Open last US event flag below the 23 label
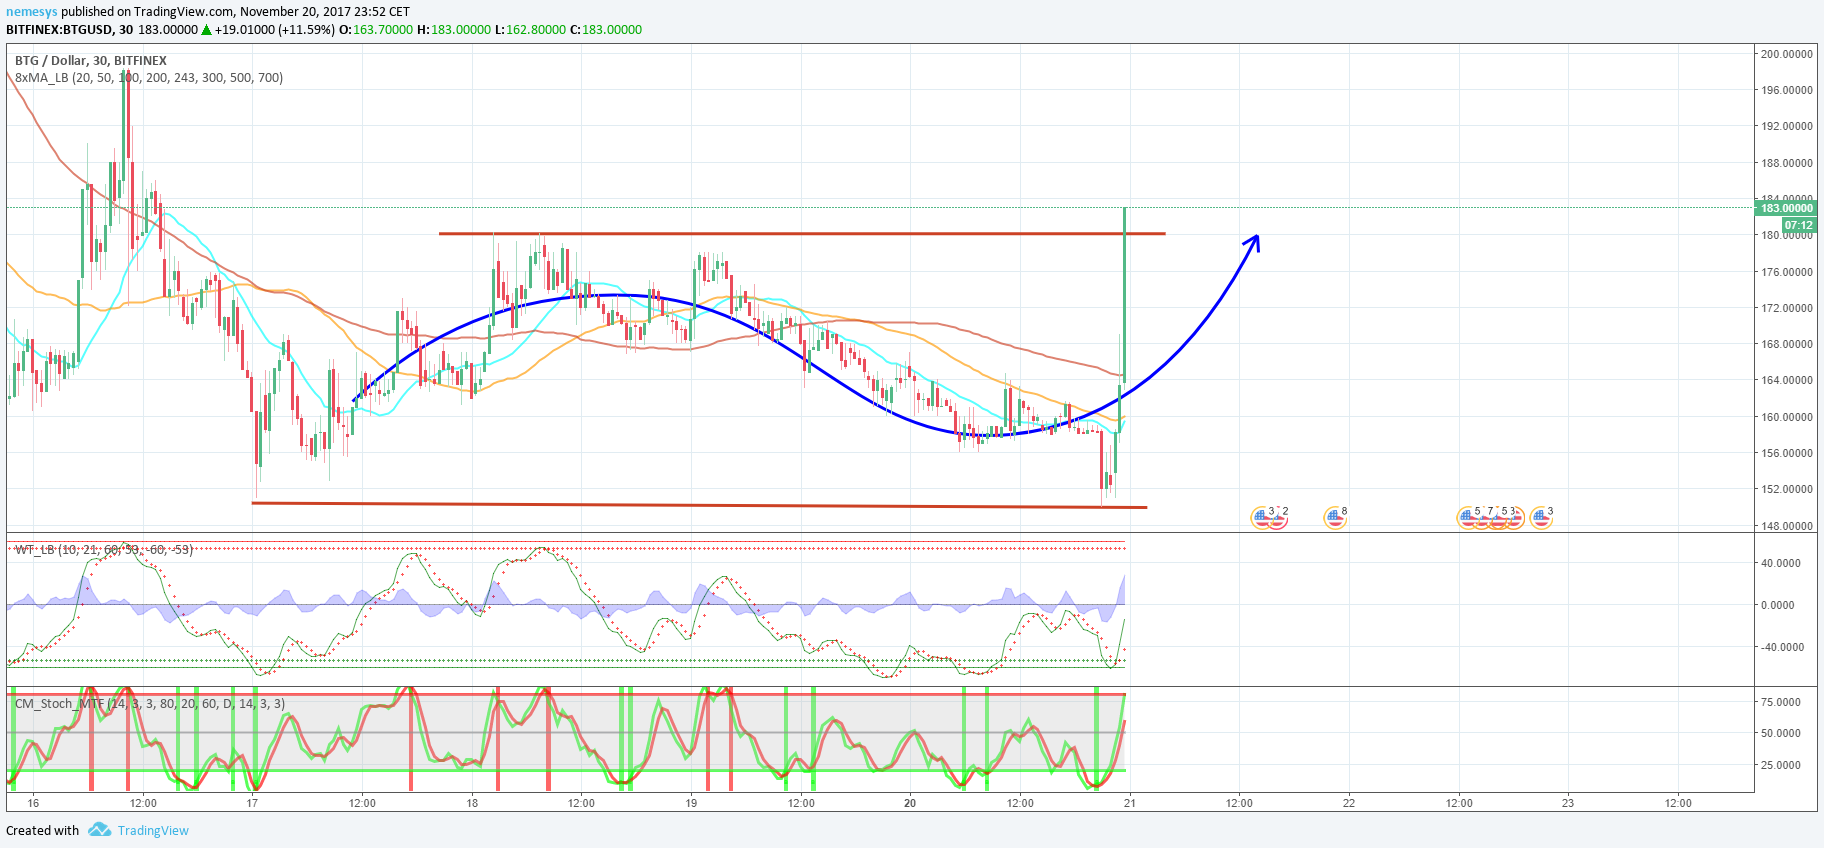This screenshot has height=848, width=1824. [1541, 518]
